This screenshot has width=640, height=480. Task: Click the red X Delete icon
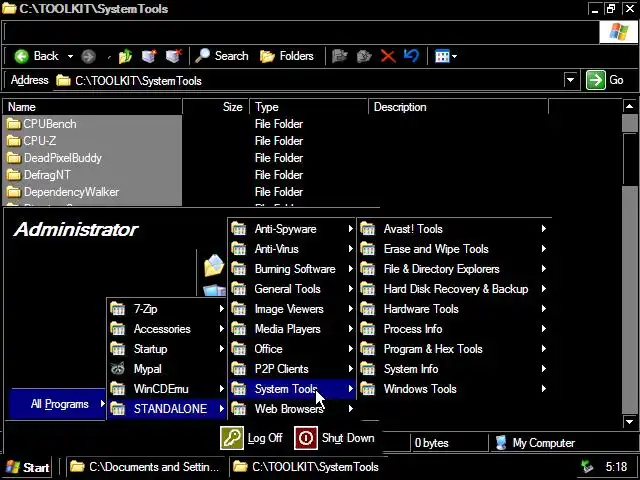pos(388,56)
